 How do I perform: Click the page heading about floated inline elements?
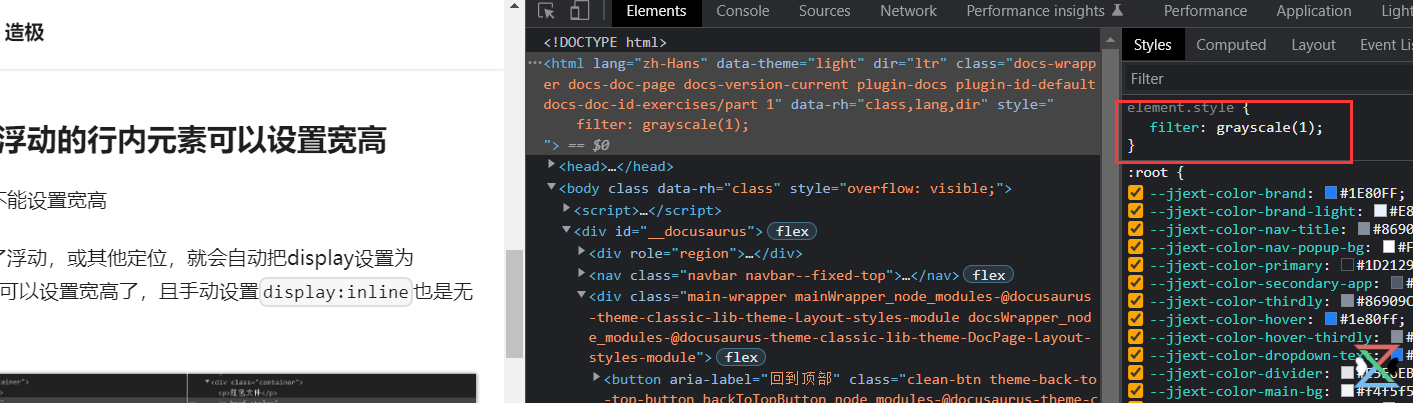193,141
